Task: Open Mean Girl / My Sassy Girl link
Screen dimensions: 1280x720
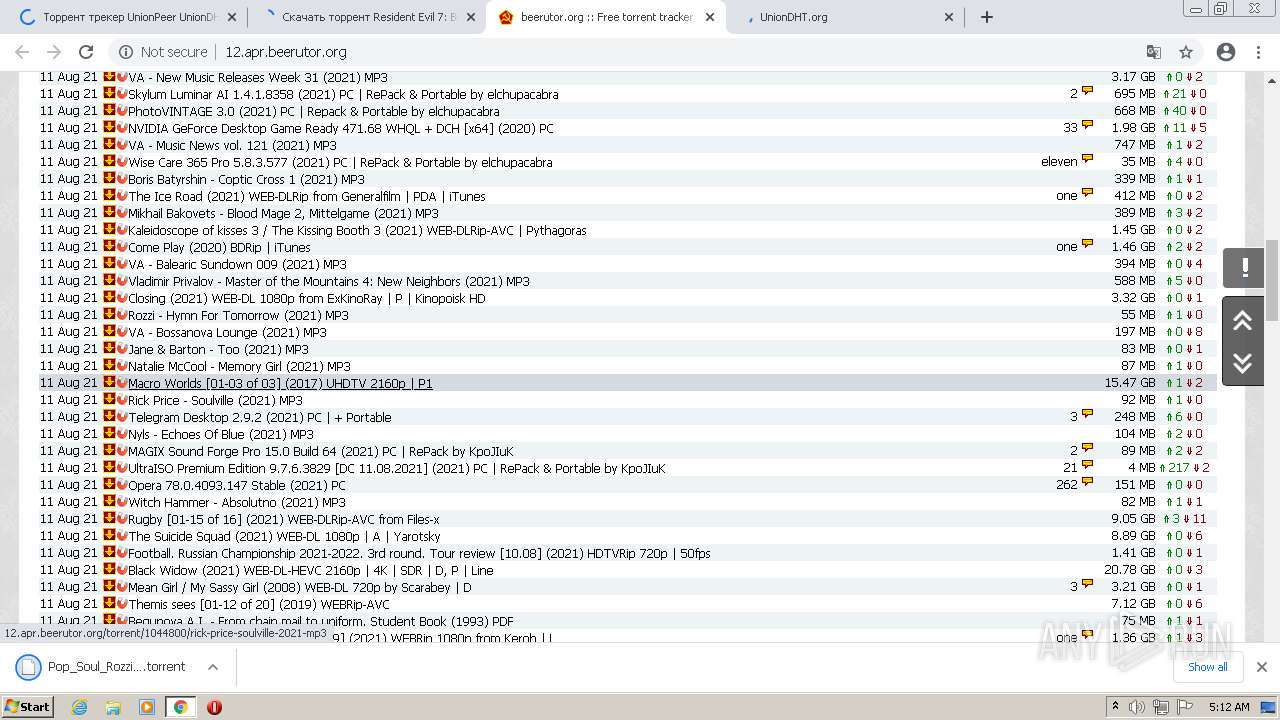Action: 299,587
